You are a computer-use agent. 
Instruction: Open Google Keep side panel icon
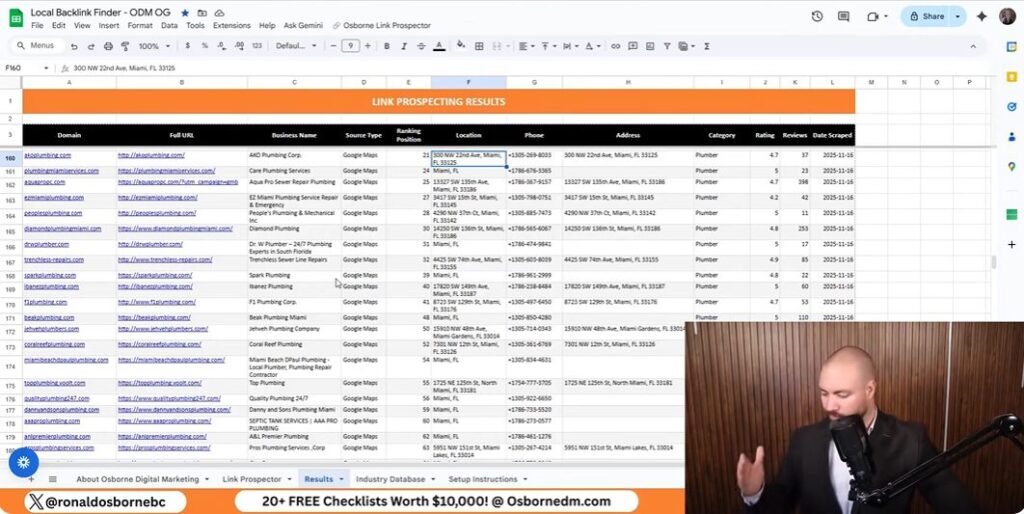1012,76
